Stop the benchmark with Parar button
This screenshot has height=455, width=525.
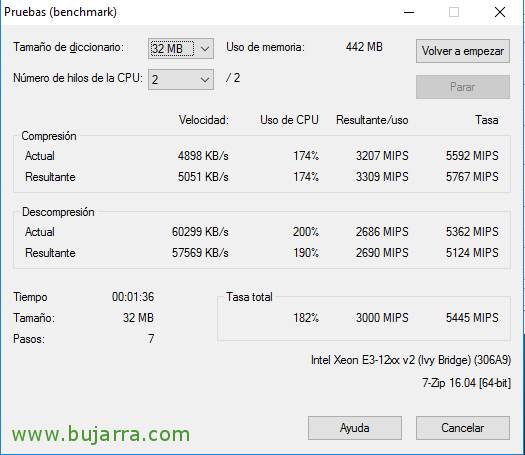click(463, 87)
